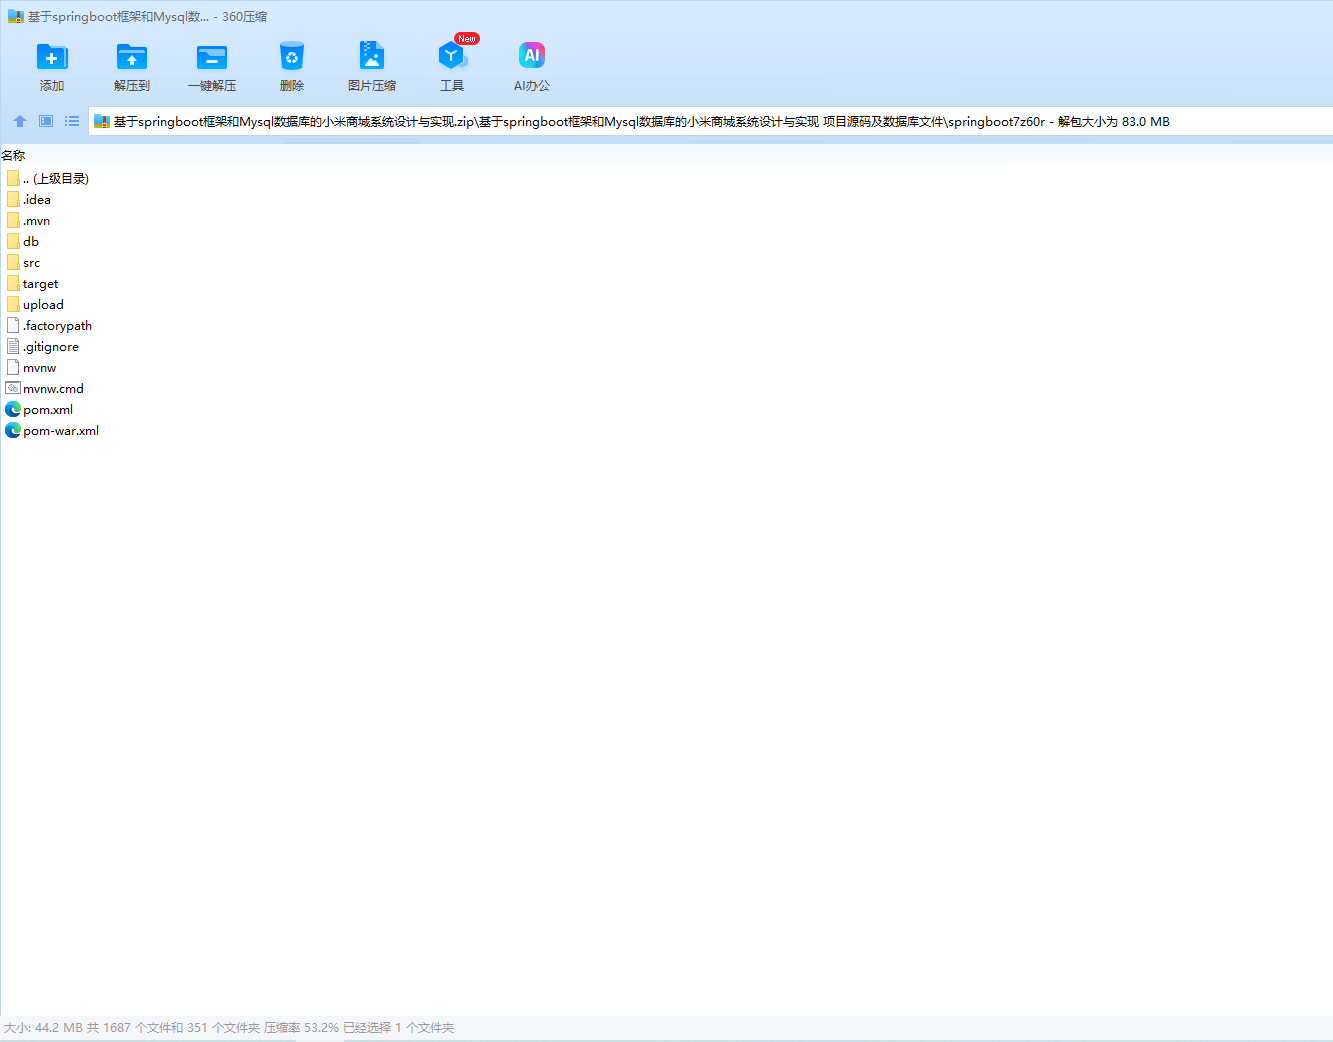Image resolution: width=1333 pixels, height=1042 pixels.
Task: Go up one level with the up arrow
Action: click(x=20, y=121)
